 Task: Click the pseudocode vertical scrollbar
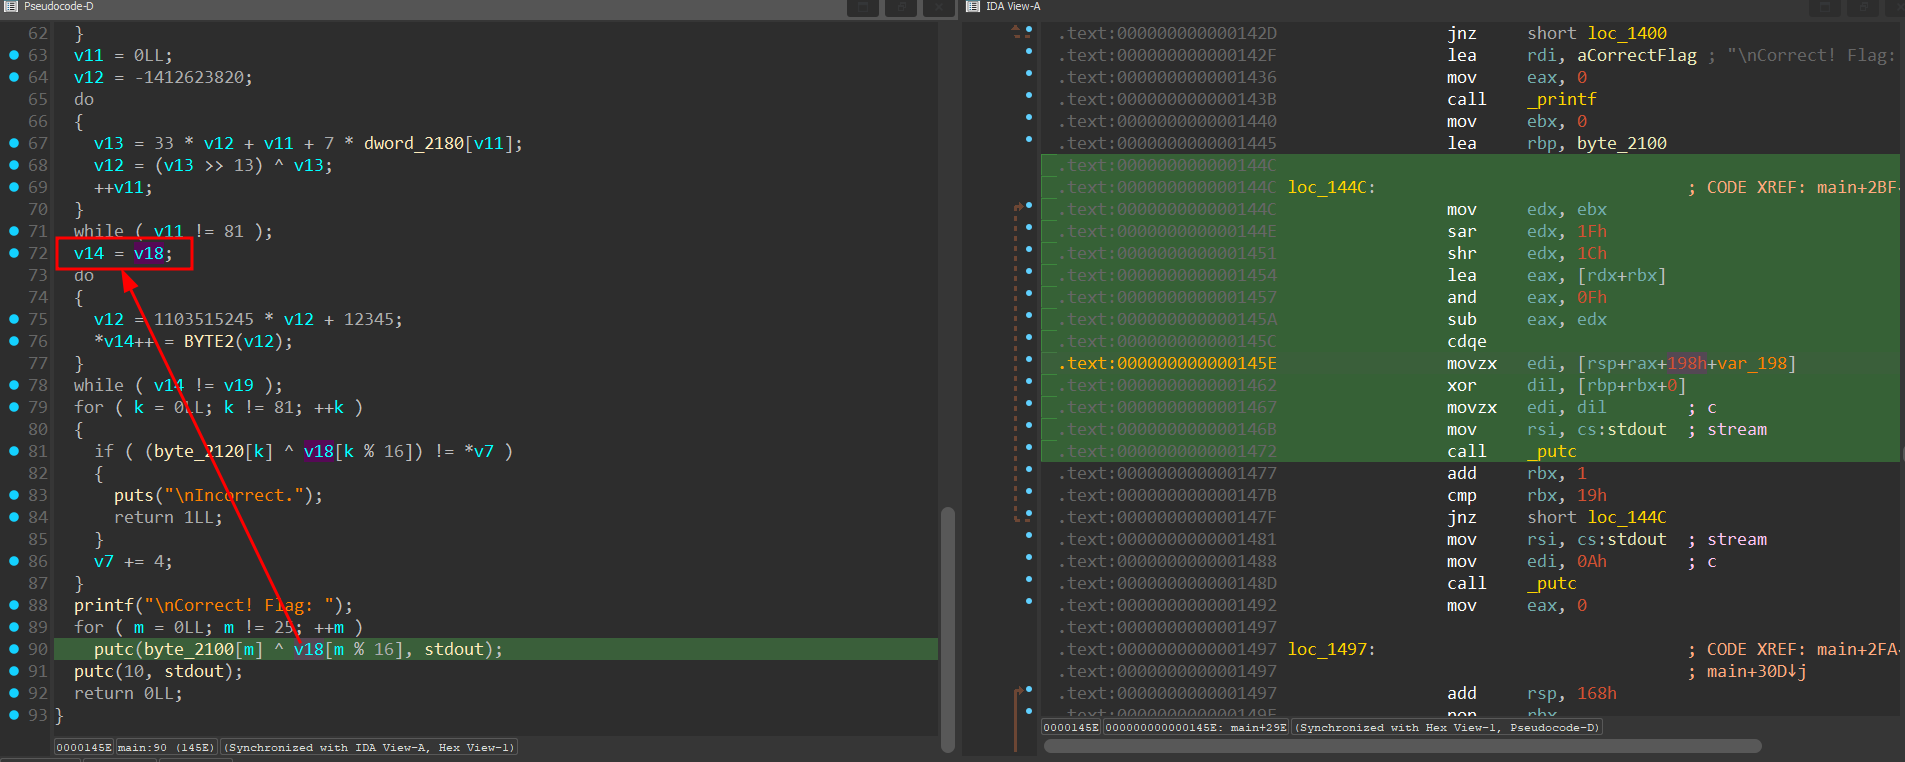tap(948, 630)
